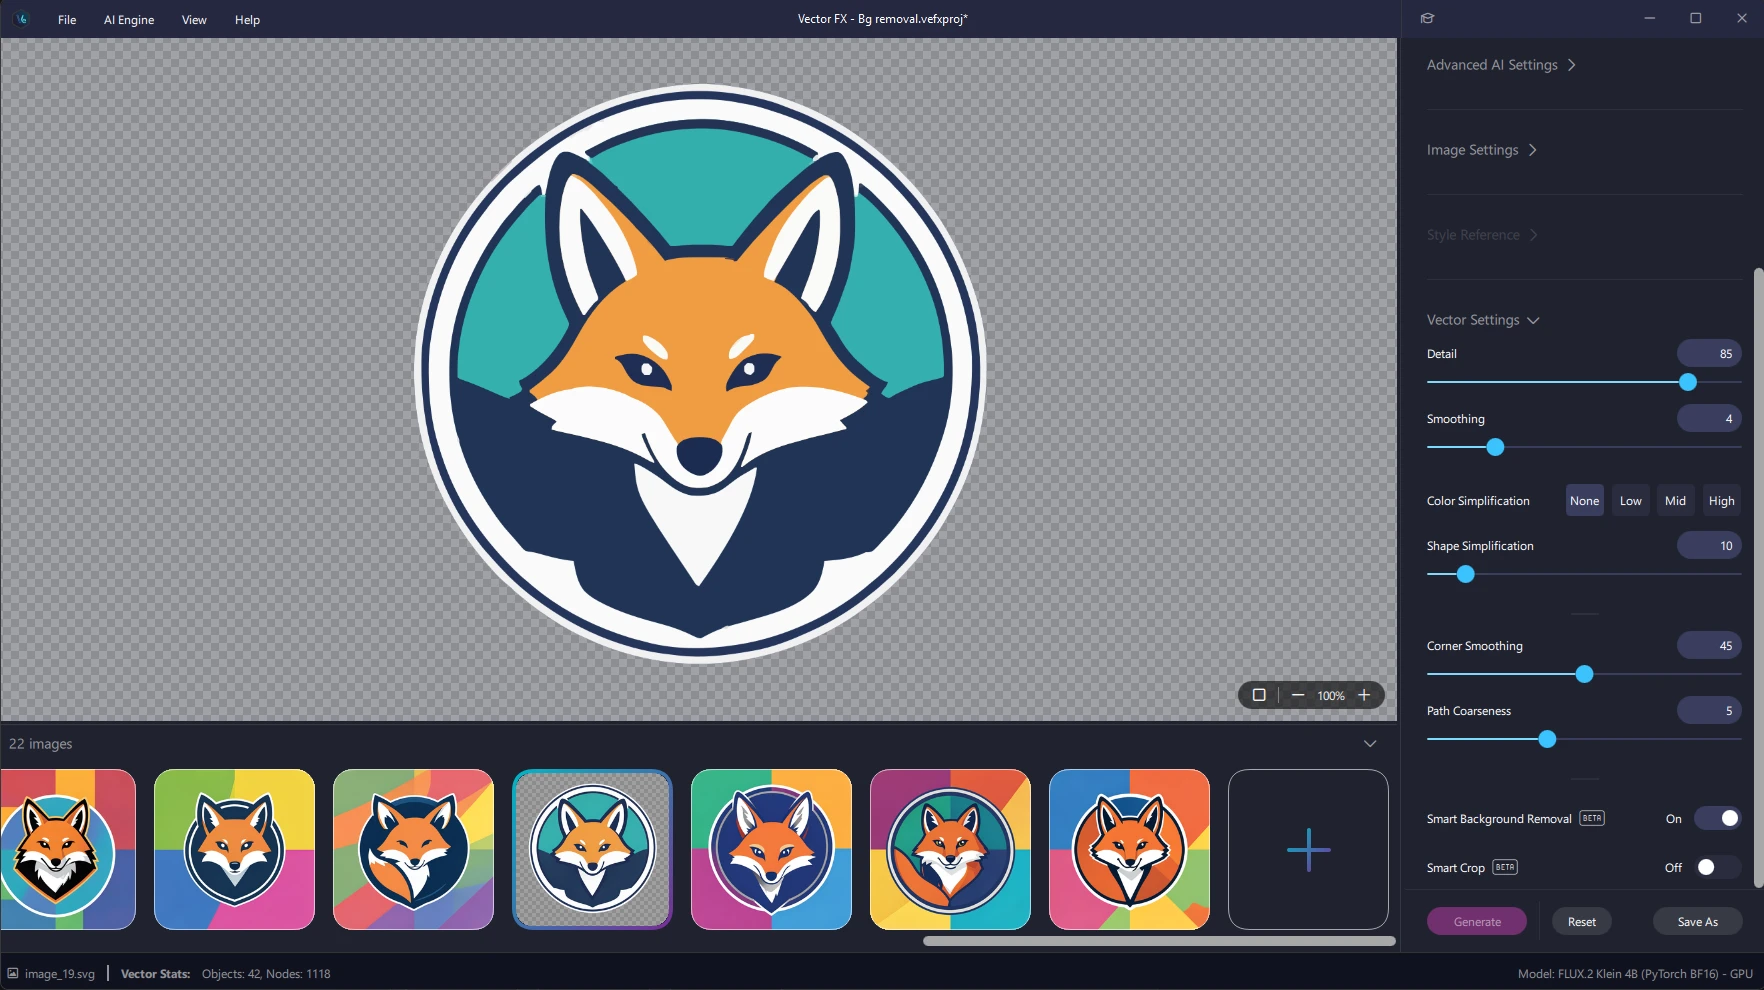Open the View menu
1764x990 pixels.
(194, 19)
